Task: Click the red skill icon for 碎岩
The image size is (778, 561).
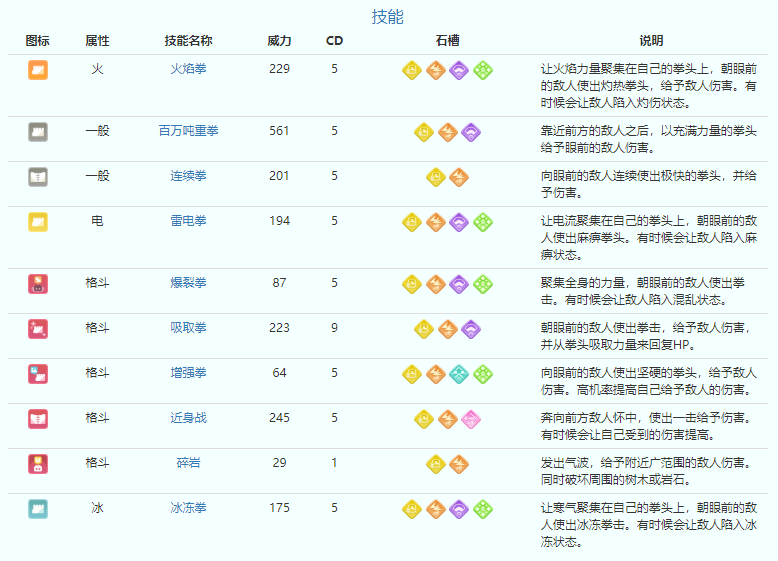Action: (x=38, y=463)
